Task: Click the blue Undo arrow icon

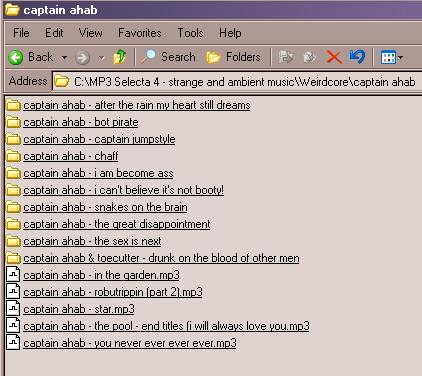Action: (x=357, y=57)
